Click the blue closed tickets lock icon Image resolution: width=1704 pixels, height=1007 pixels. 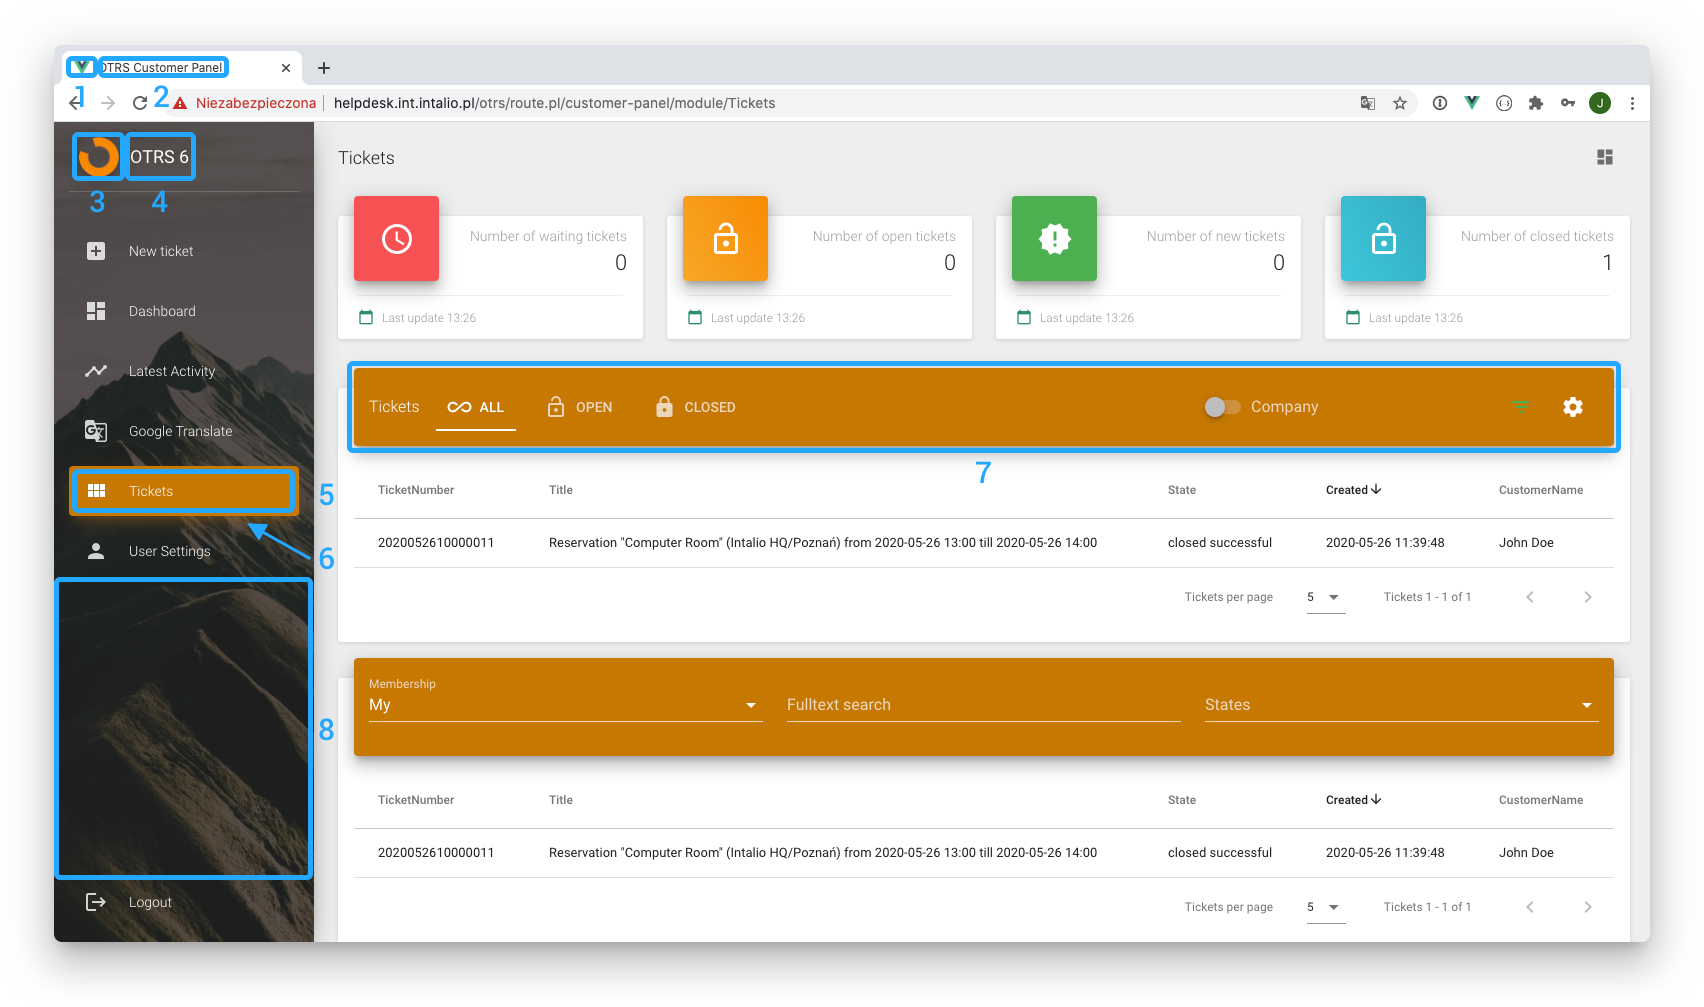point(1384,239)
